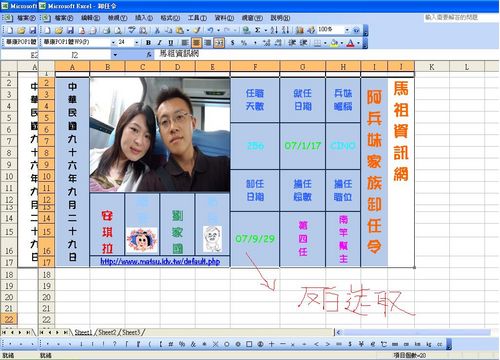The width and height of the screenshot is (500, 360).
Task: Expand the Name Box dropdown arrow
Action: (x=115, y=55)
